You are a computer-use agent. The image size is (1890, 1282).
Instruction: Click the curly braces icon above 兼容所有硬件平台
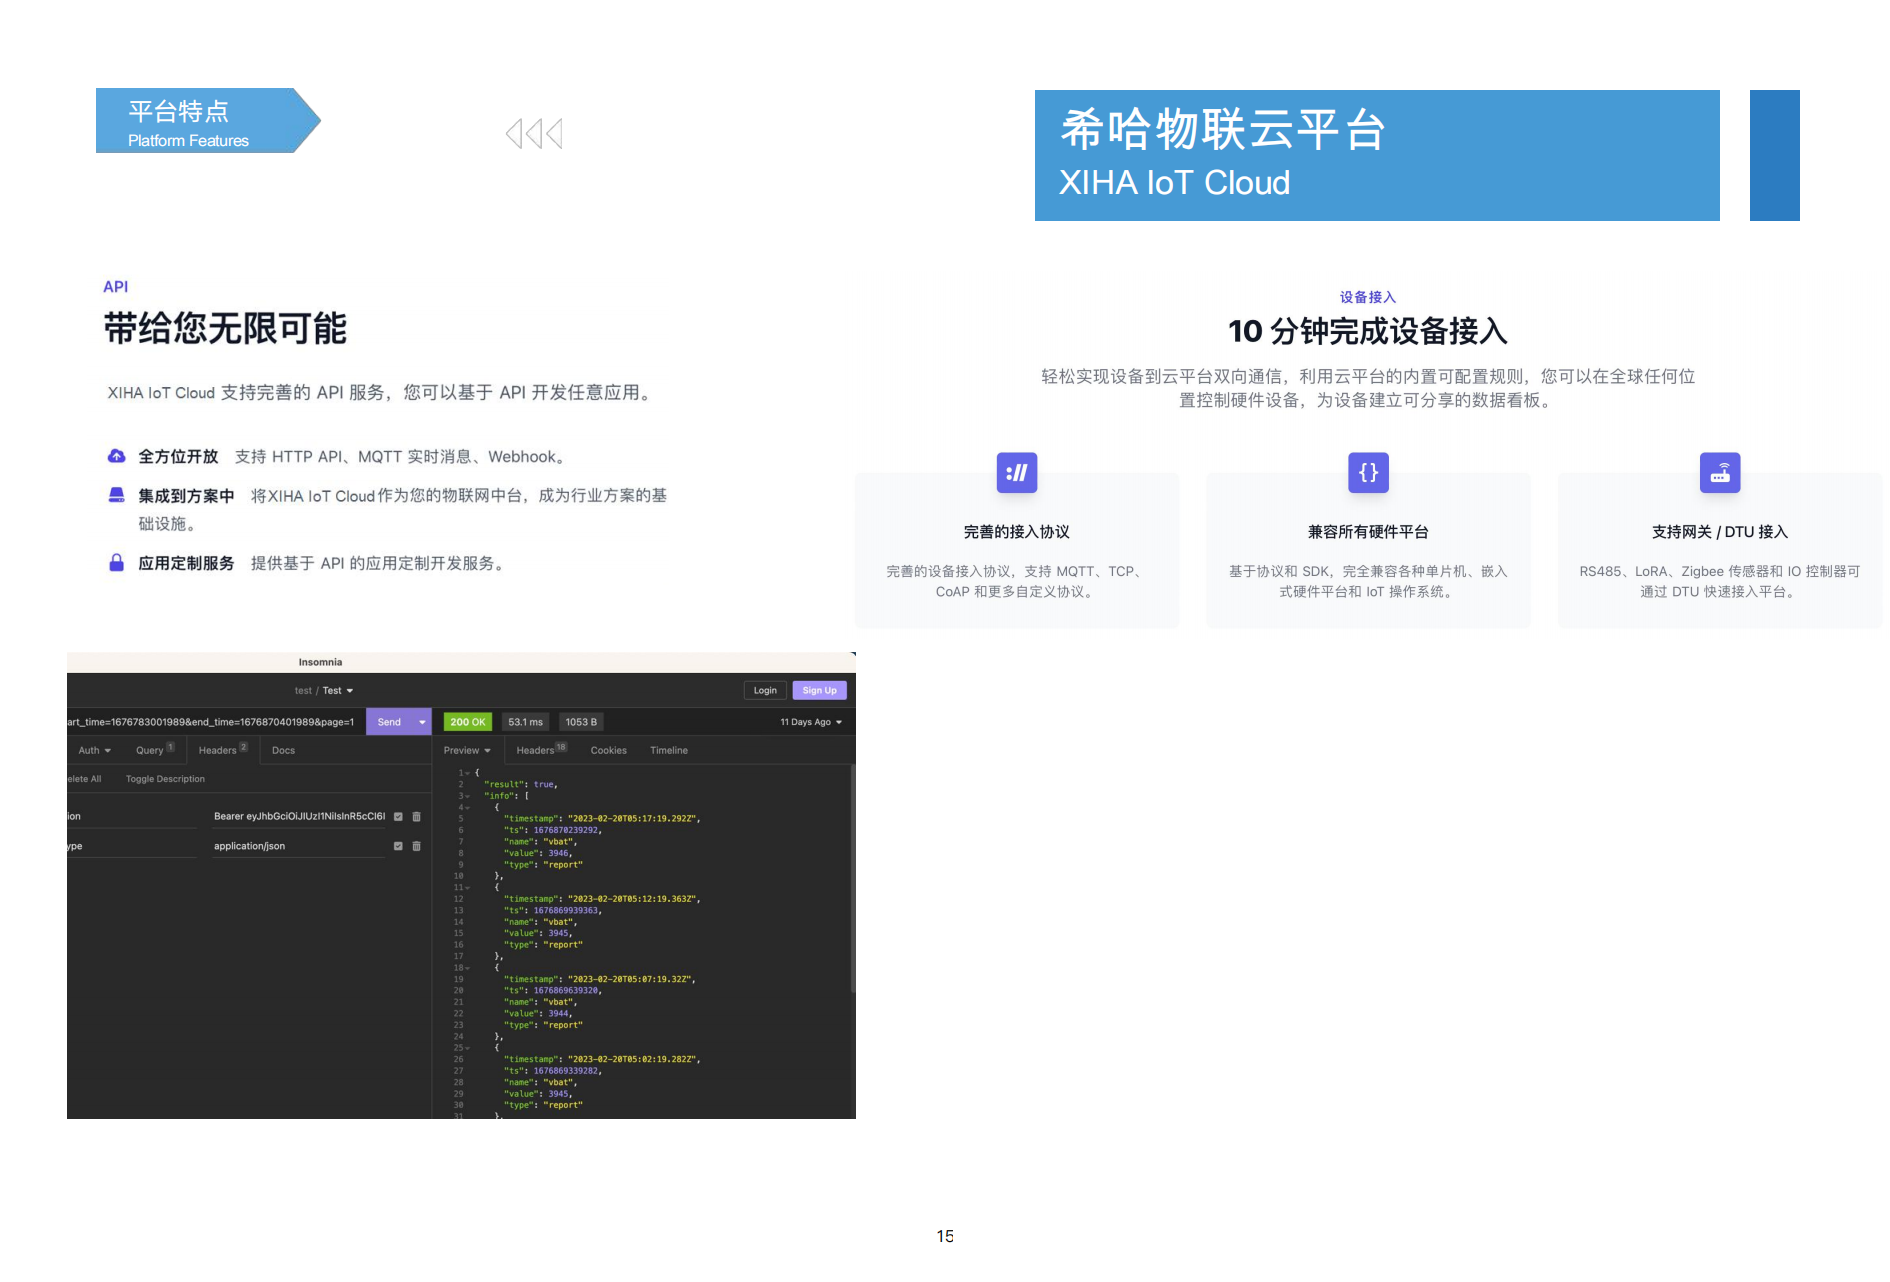pos(1369,473)
